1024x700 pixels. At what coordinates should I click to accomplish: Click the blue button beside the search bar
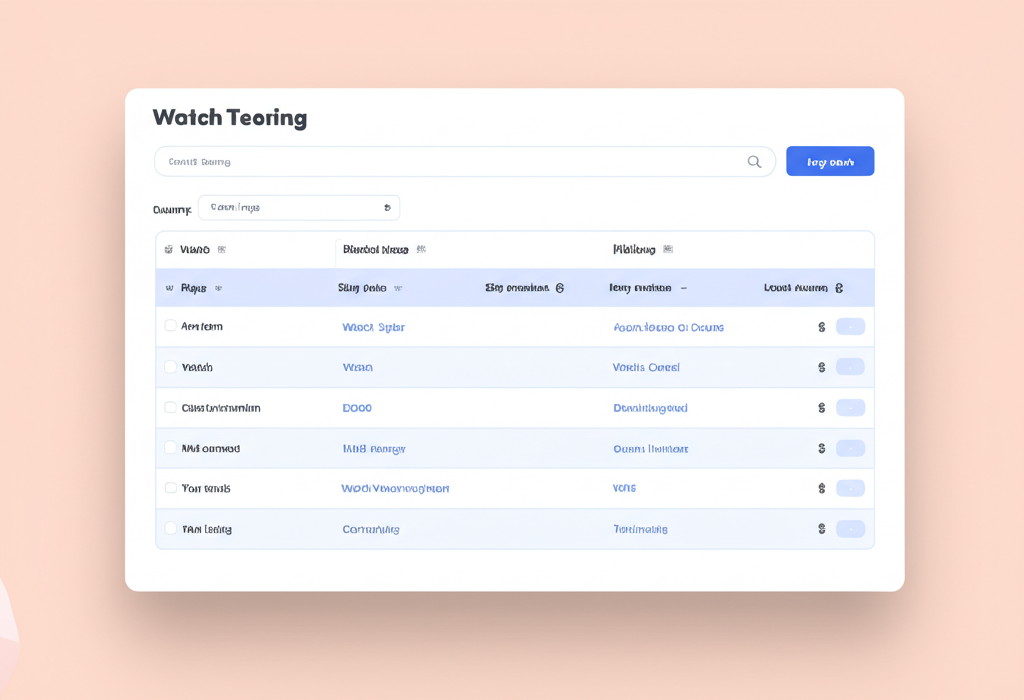pyautogui.click(x=830, y=161)
